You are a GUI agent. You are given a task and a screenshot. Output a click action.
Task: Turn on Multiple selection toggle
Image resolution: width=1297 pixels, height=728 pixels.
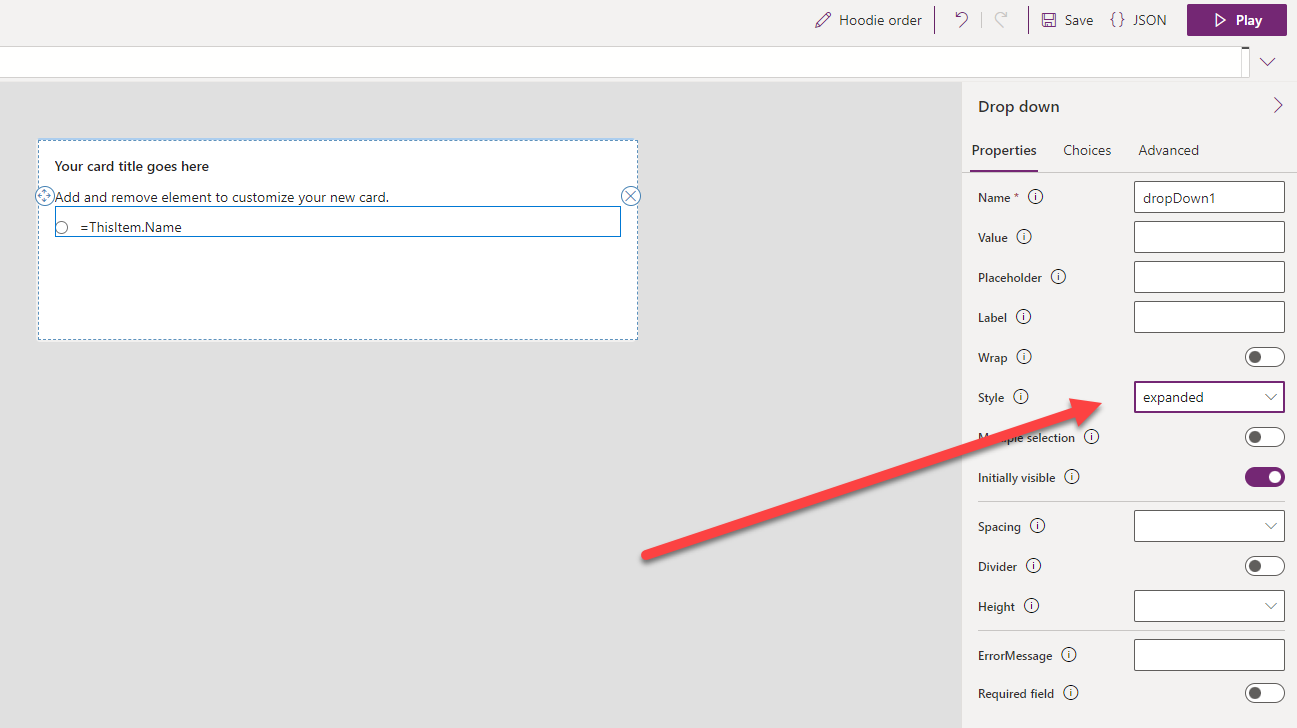(1264, 437)
